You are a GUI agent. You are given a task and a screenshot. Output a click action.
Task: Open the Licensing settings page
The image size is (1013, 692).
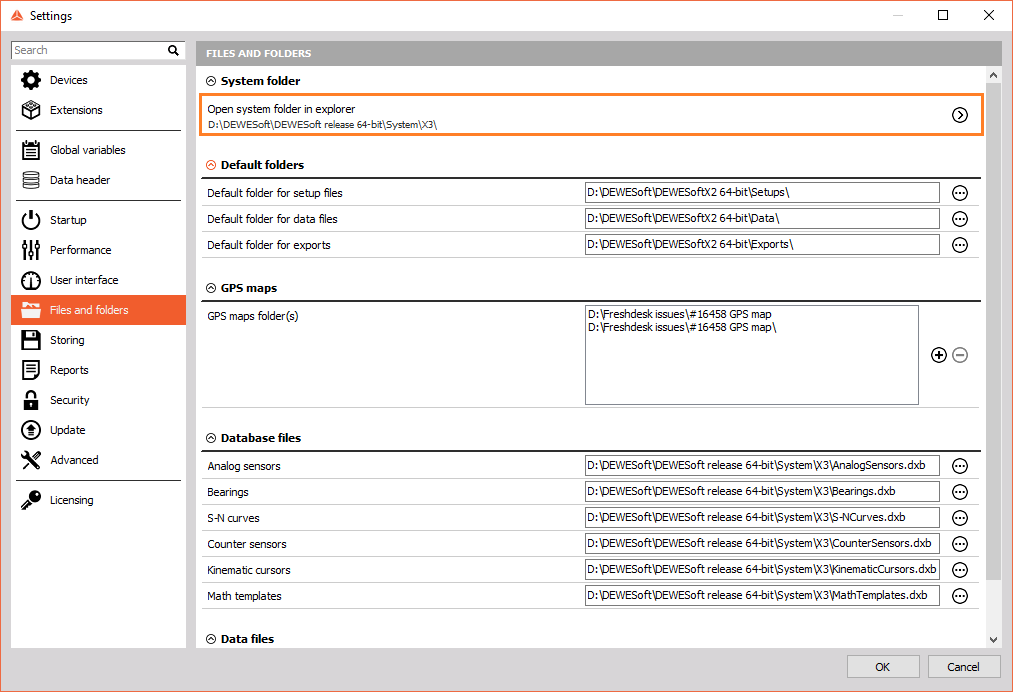[98, 500]
